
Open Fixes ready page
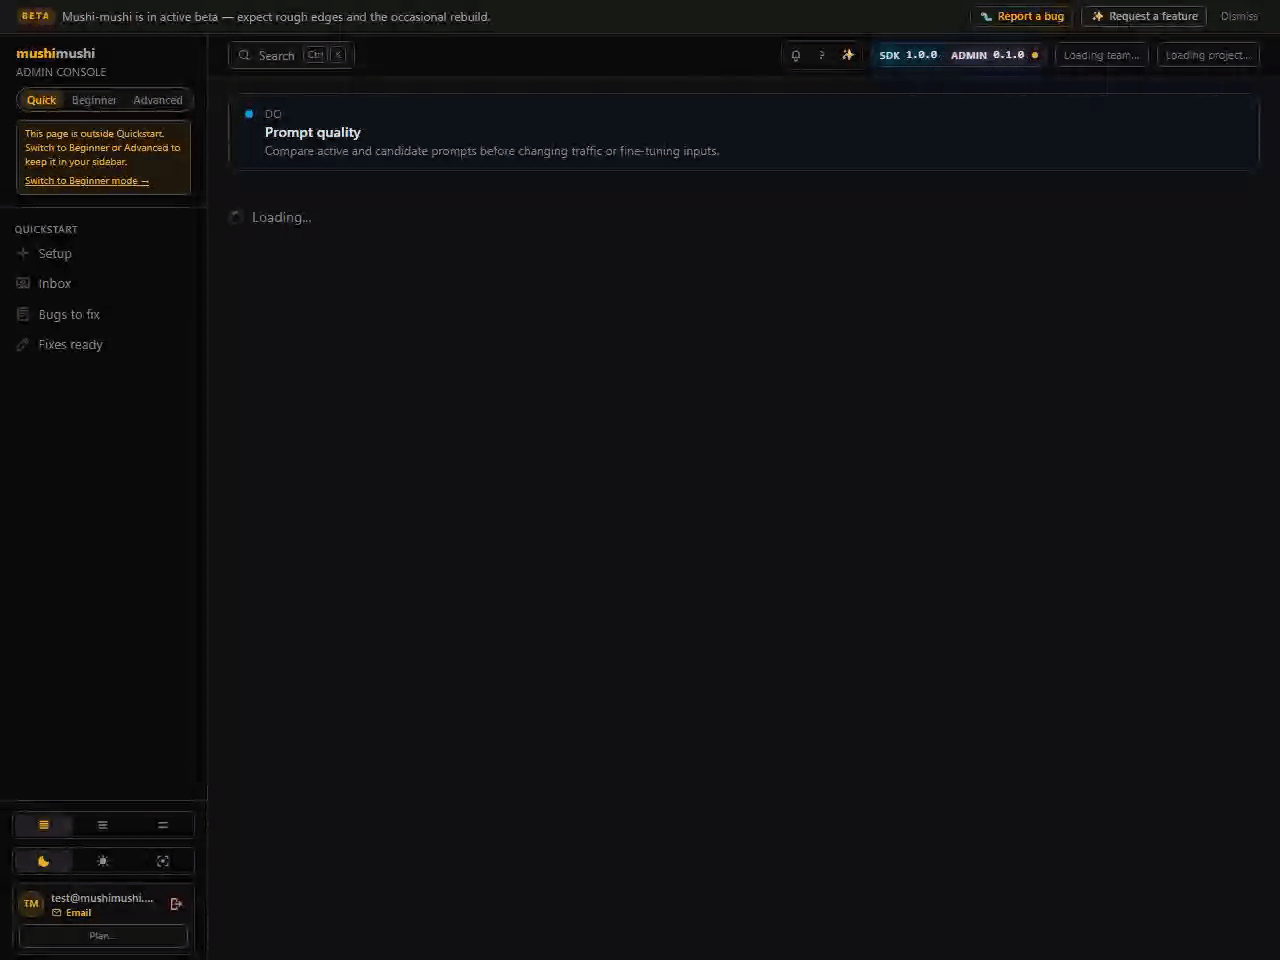tap(102, 344)
